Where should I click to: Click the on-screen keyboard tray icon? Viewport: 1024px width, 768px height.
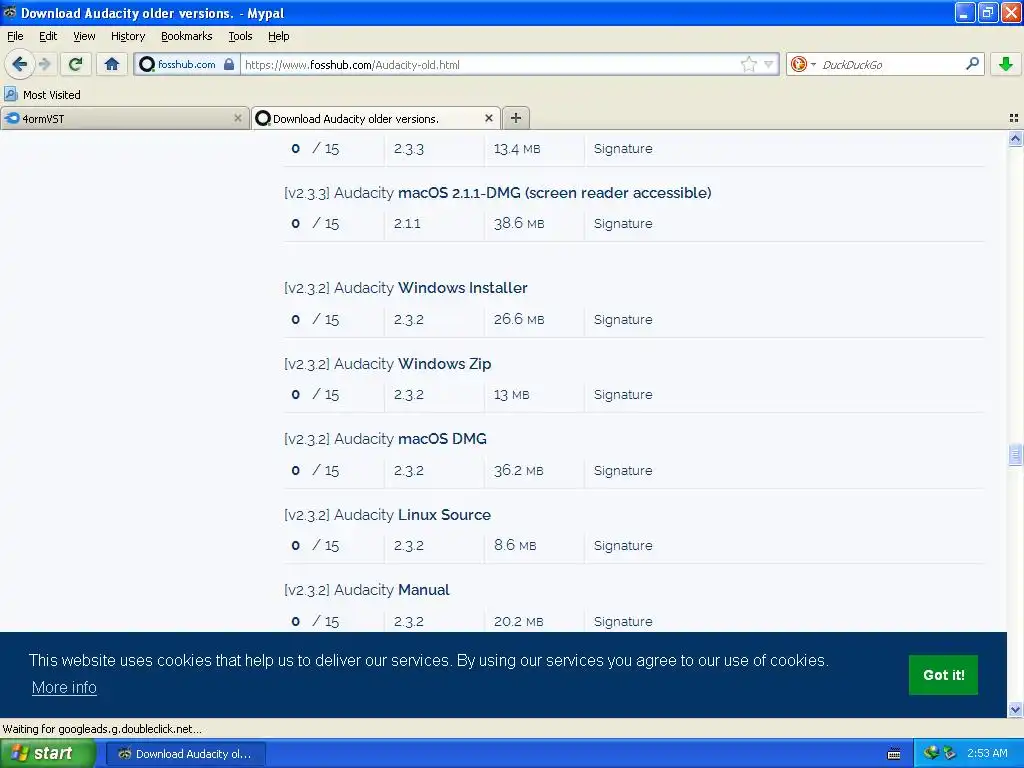tap(894, 754)
